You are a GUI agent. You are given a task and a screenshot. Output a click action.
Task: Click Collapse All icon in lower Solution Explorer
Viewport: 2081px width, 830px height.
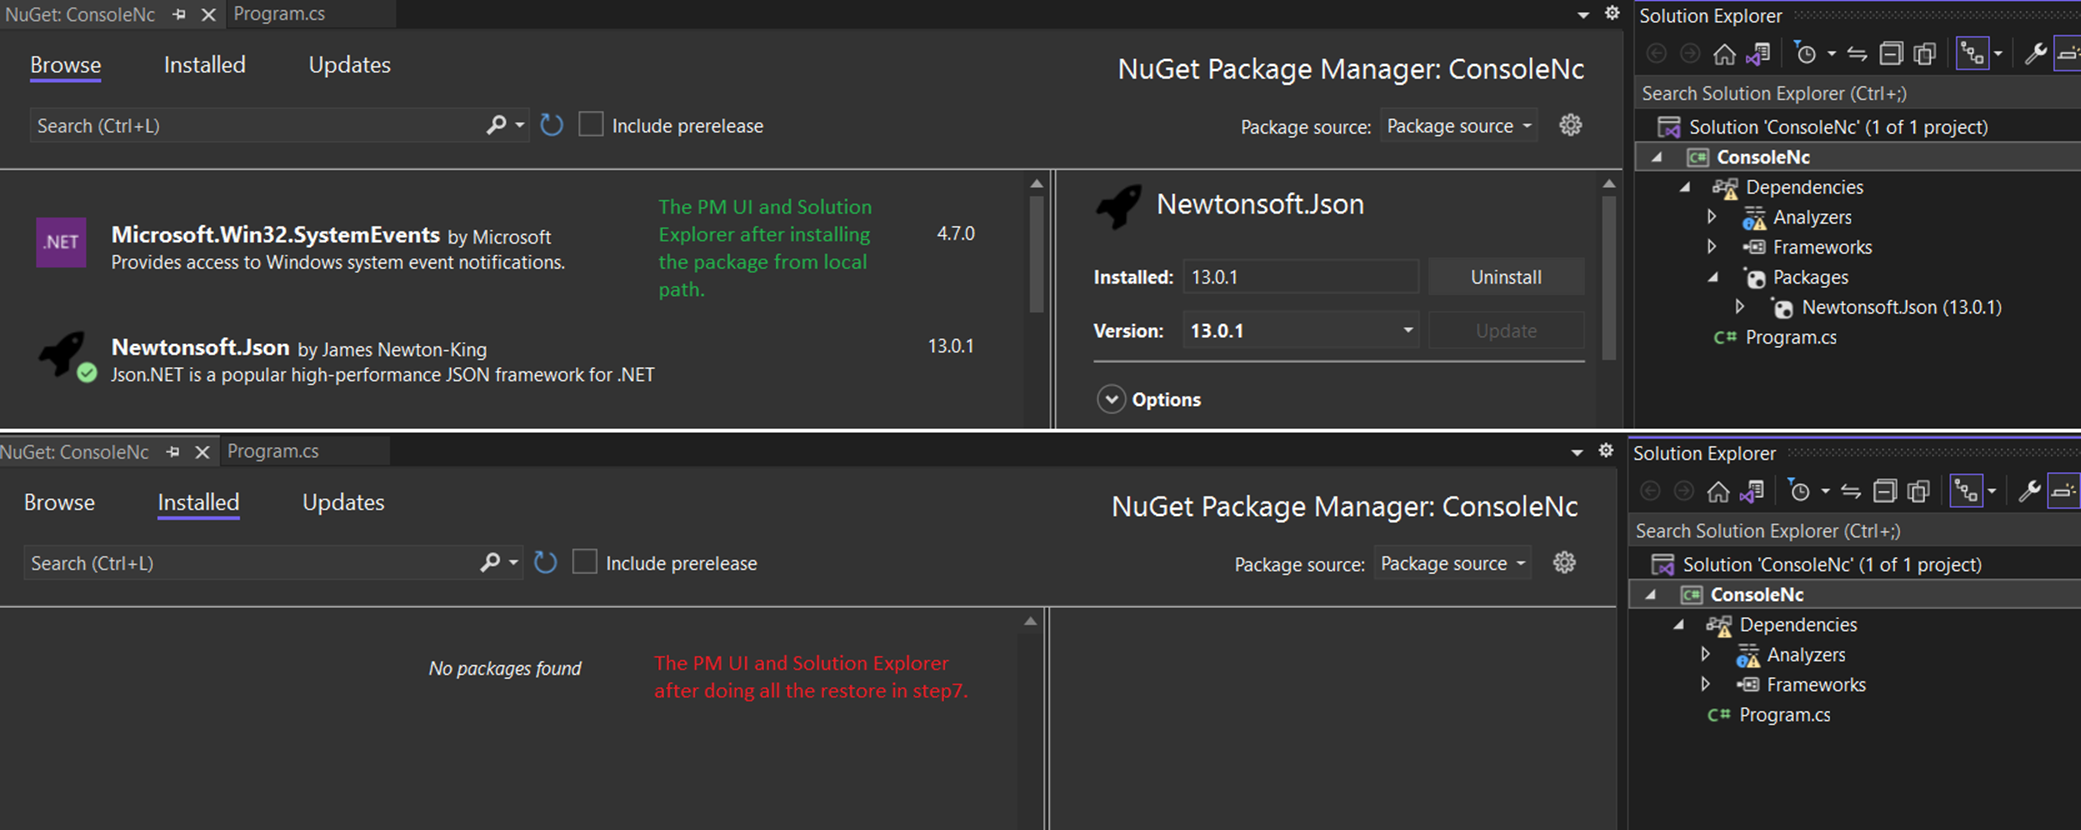tap(1885, 491)
